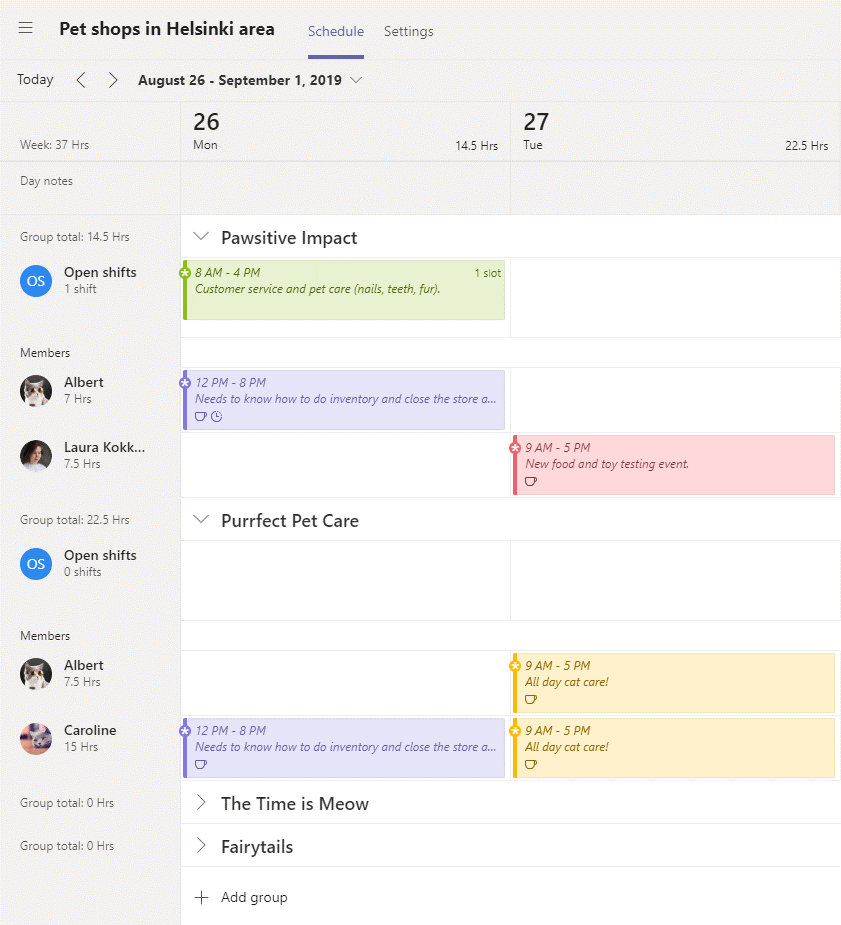Click Laura Kokk's profile photo

click(x=36, y=455)
